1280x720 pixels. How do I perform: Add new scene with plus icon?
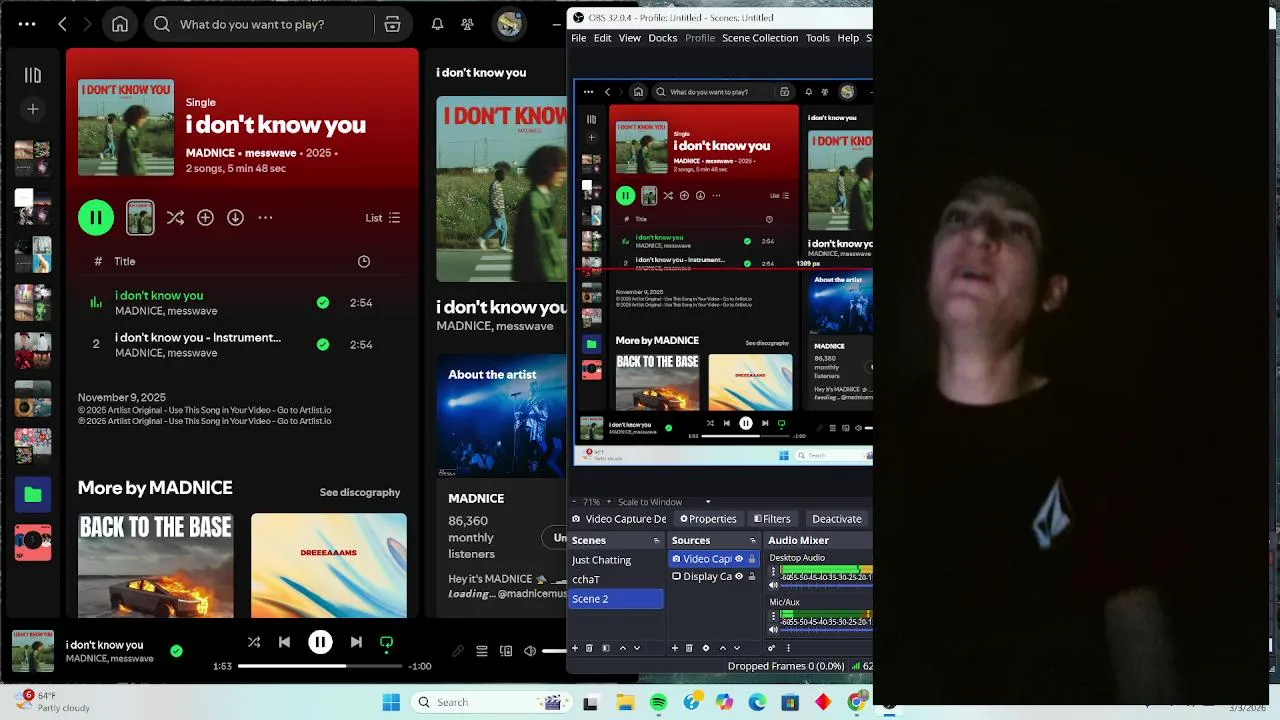[574, 648]
